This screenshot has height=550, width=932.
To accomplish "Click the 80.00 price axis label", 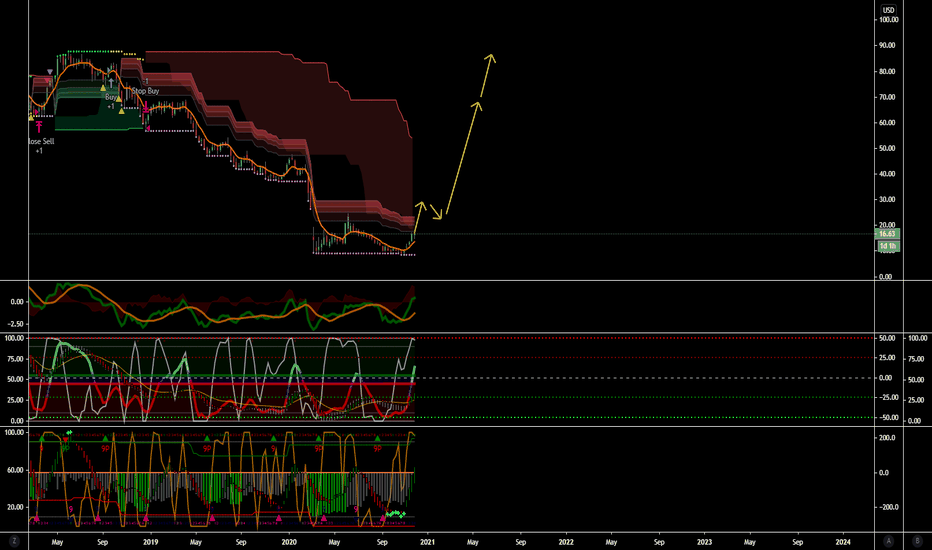I will [887, 71].
